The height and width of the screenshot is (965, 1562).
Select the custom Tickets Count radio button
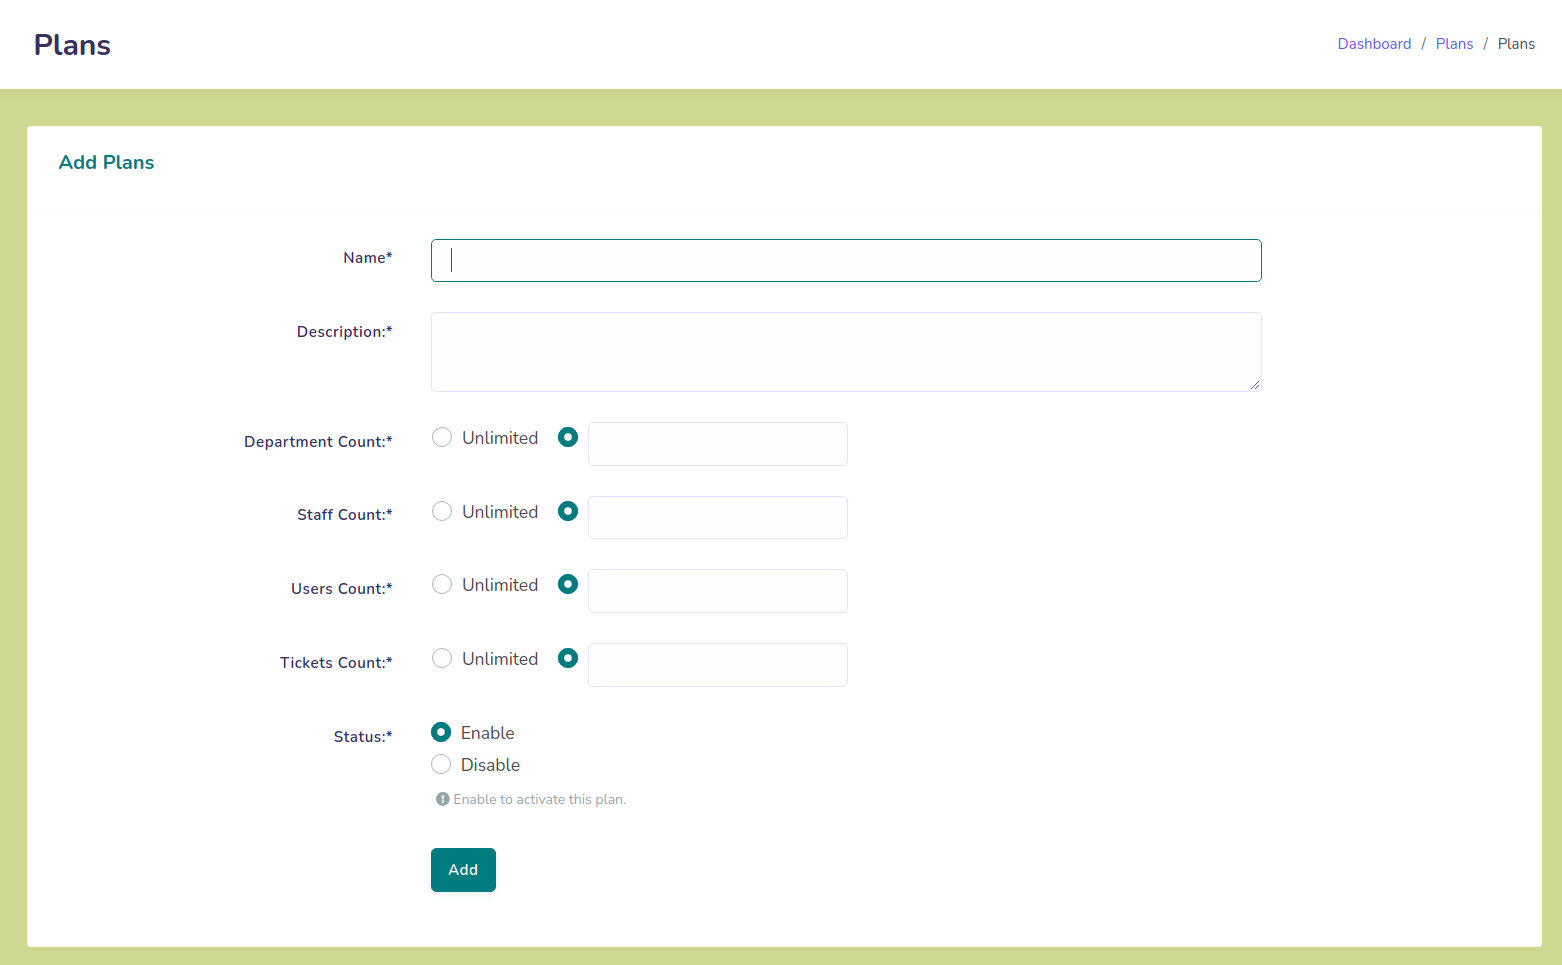[568, 659]
